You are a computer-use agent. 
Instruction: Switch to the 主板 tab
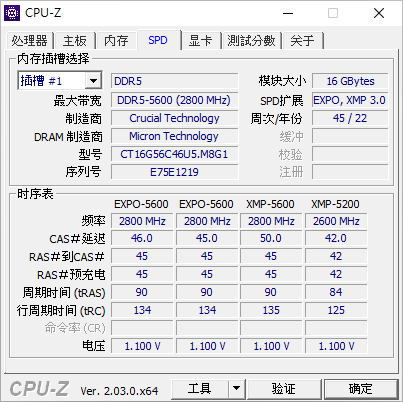point(75,41)
